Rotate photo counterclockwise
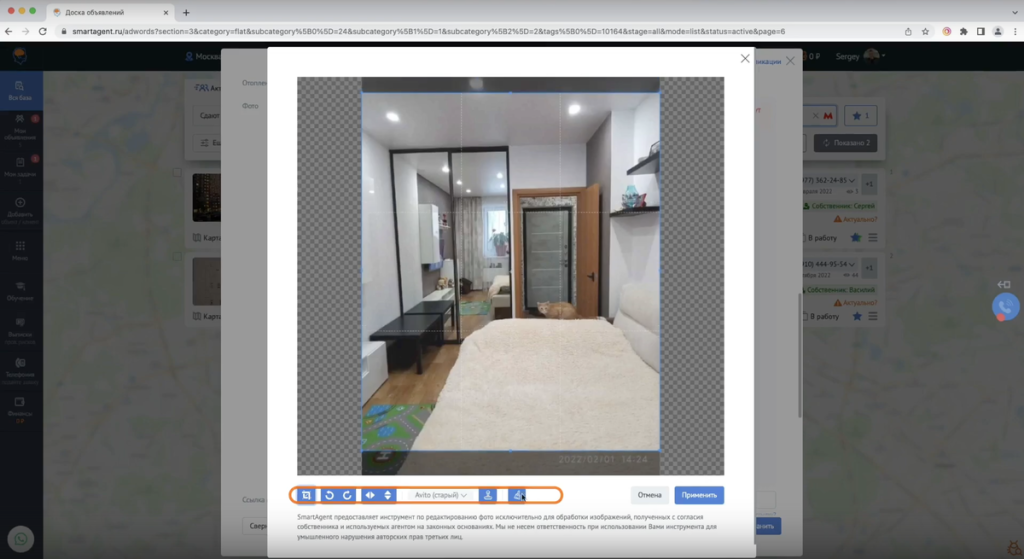1024x559 pixels. click(x=329, y=495)
